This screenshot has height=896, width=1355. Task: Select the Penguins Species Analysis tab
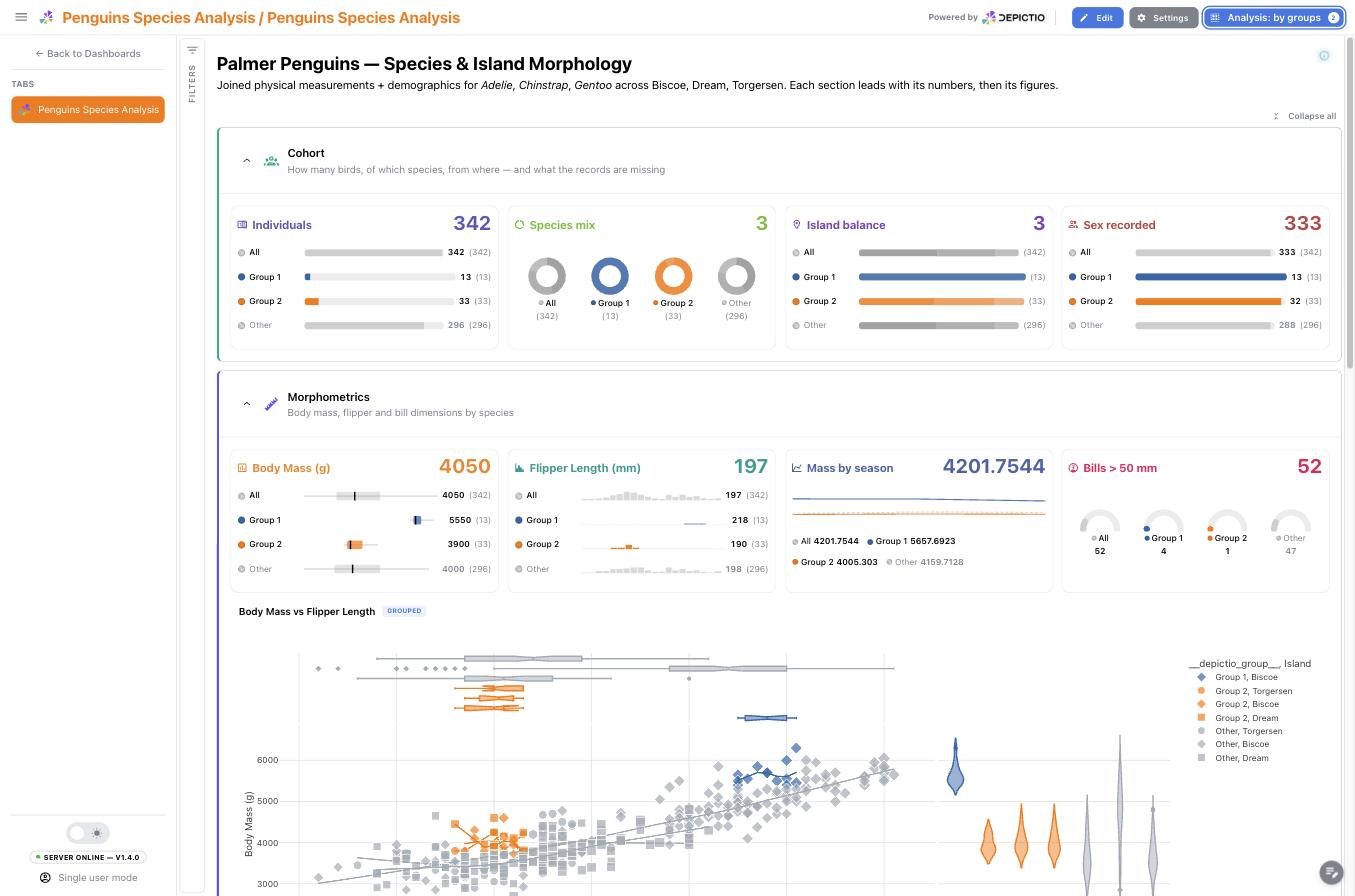[x=88, y=110]
